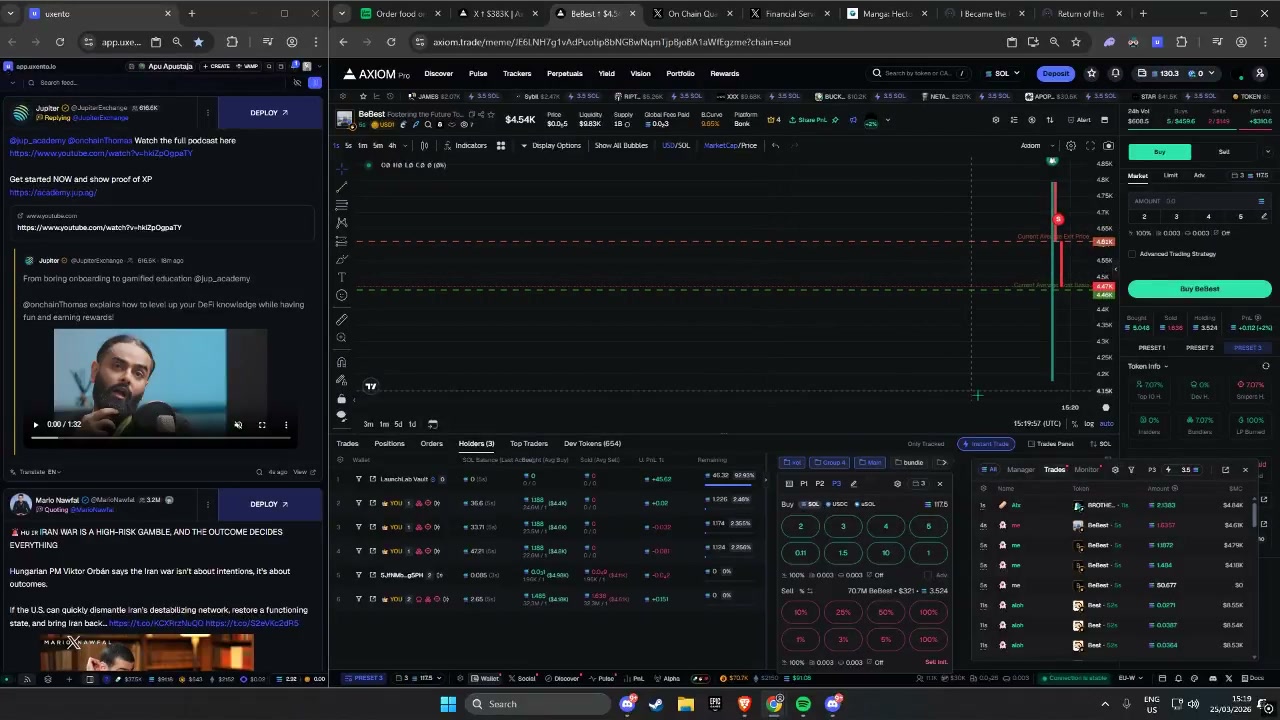Close the instant trade popup
The height and width of the screenshot is (720, 1280).
point(939,484)
